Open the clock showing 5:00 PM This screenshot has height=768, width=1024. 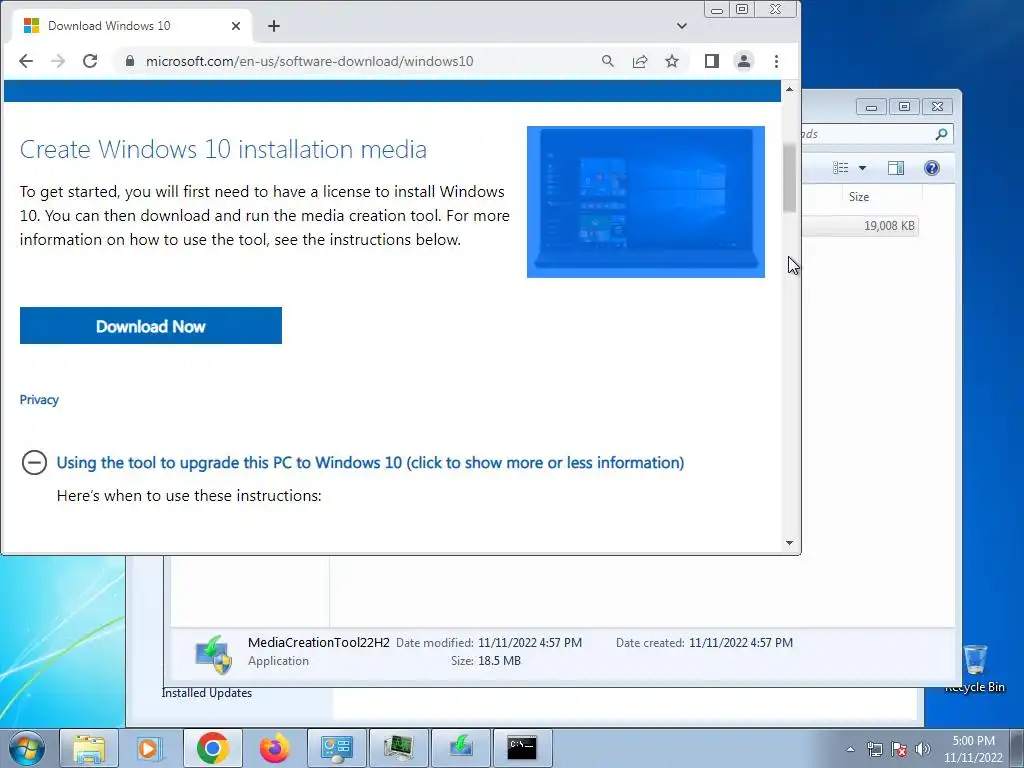[x=973, y=749]
